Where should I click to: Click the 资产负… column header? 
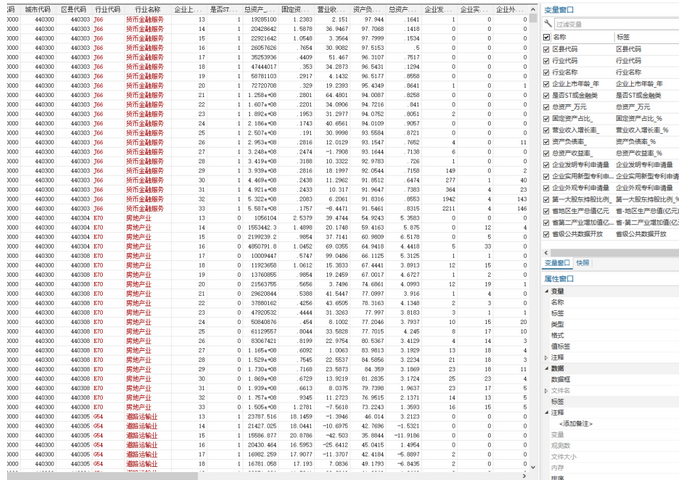point(368,9)
